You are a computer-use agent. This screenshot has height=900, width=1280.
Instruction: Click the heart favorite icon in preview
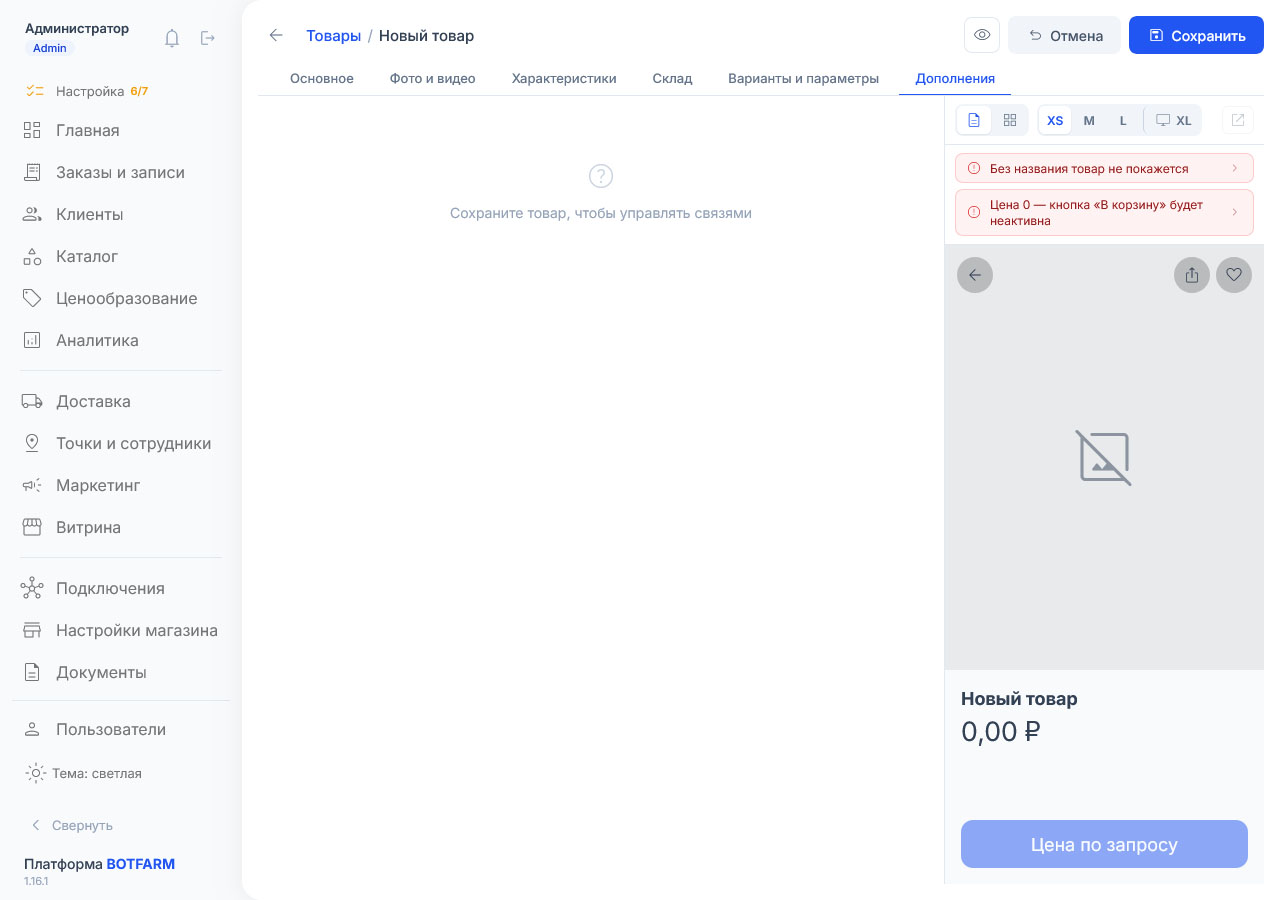[x=1234, y=275]
